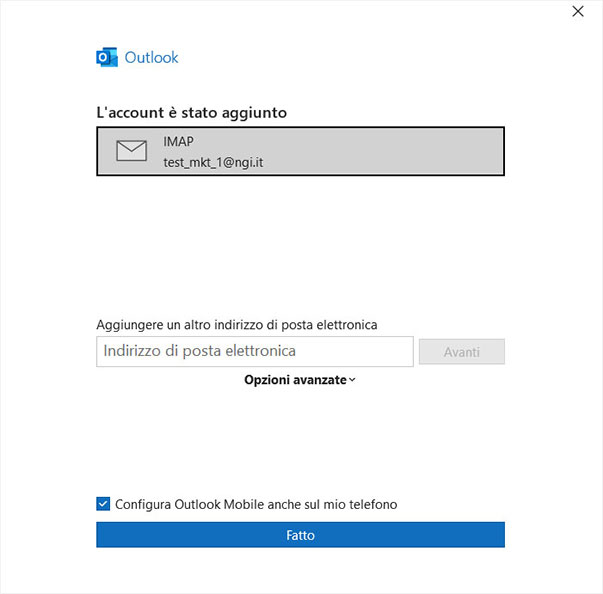Click the small chevron beside Opzioni avanzate

(x=352, y=380)
